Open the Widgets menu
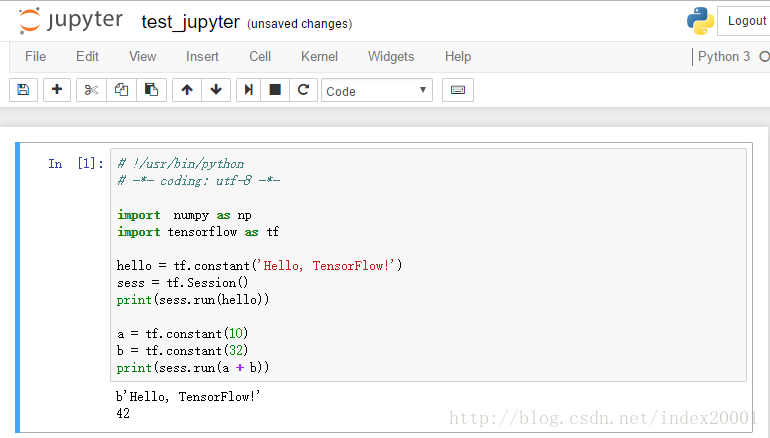The height and width of the screenshot is (438, 770). (391, 56)
